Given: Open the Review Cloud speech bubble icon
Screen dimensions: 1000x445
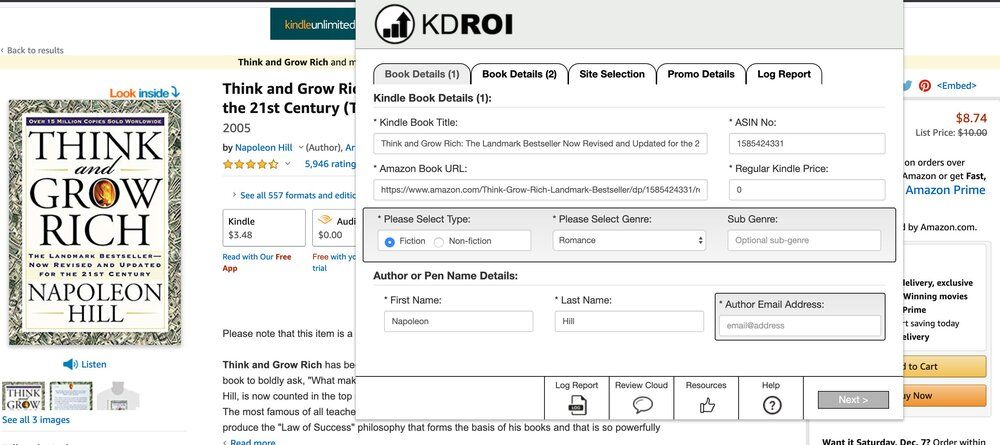Looking at the screenshot, I should point(642,405).
